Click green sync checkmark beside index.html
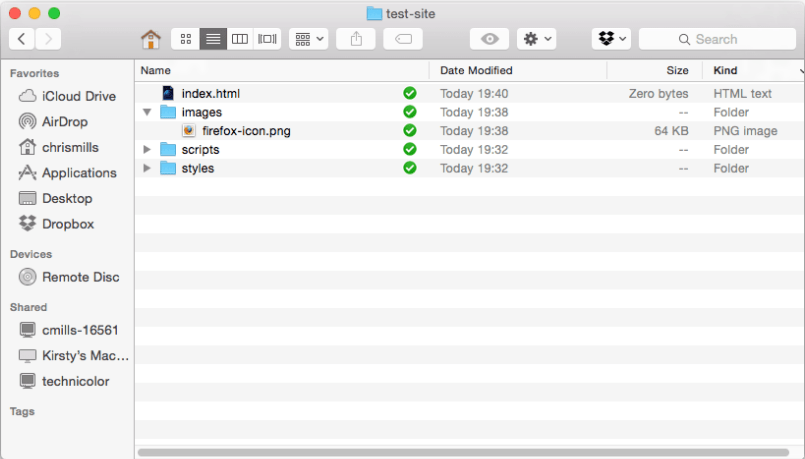Screen dimensions: 805x459 point(410,93)
